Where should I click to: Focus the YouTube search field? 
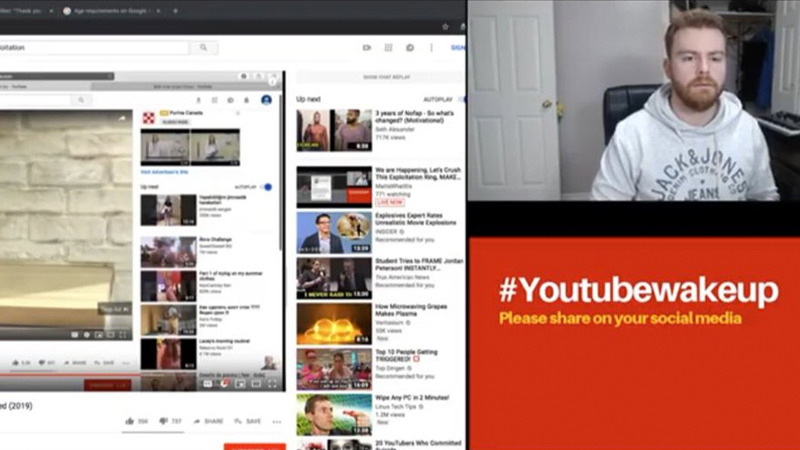click(94, 47)
